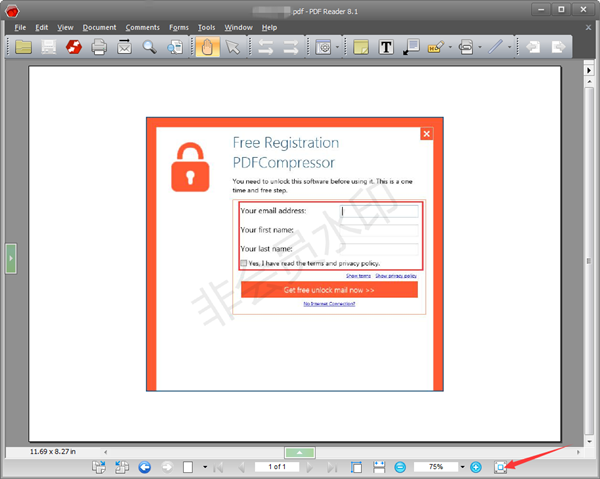600x479 pixels.
Task: Set view to Actual Size icon
Action: [x=356, y=467]
